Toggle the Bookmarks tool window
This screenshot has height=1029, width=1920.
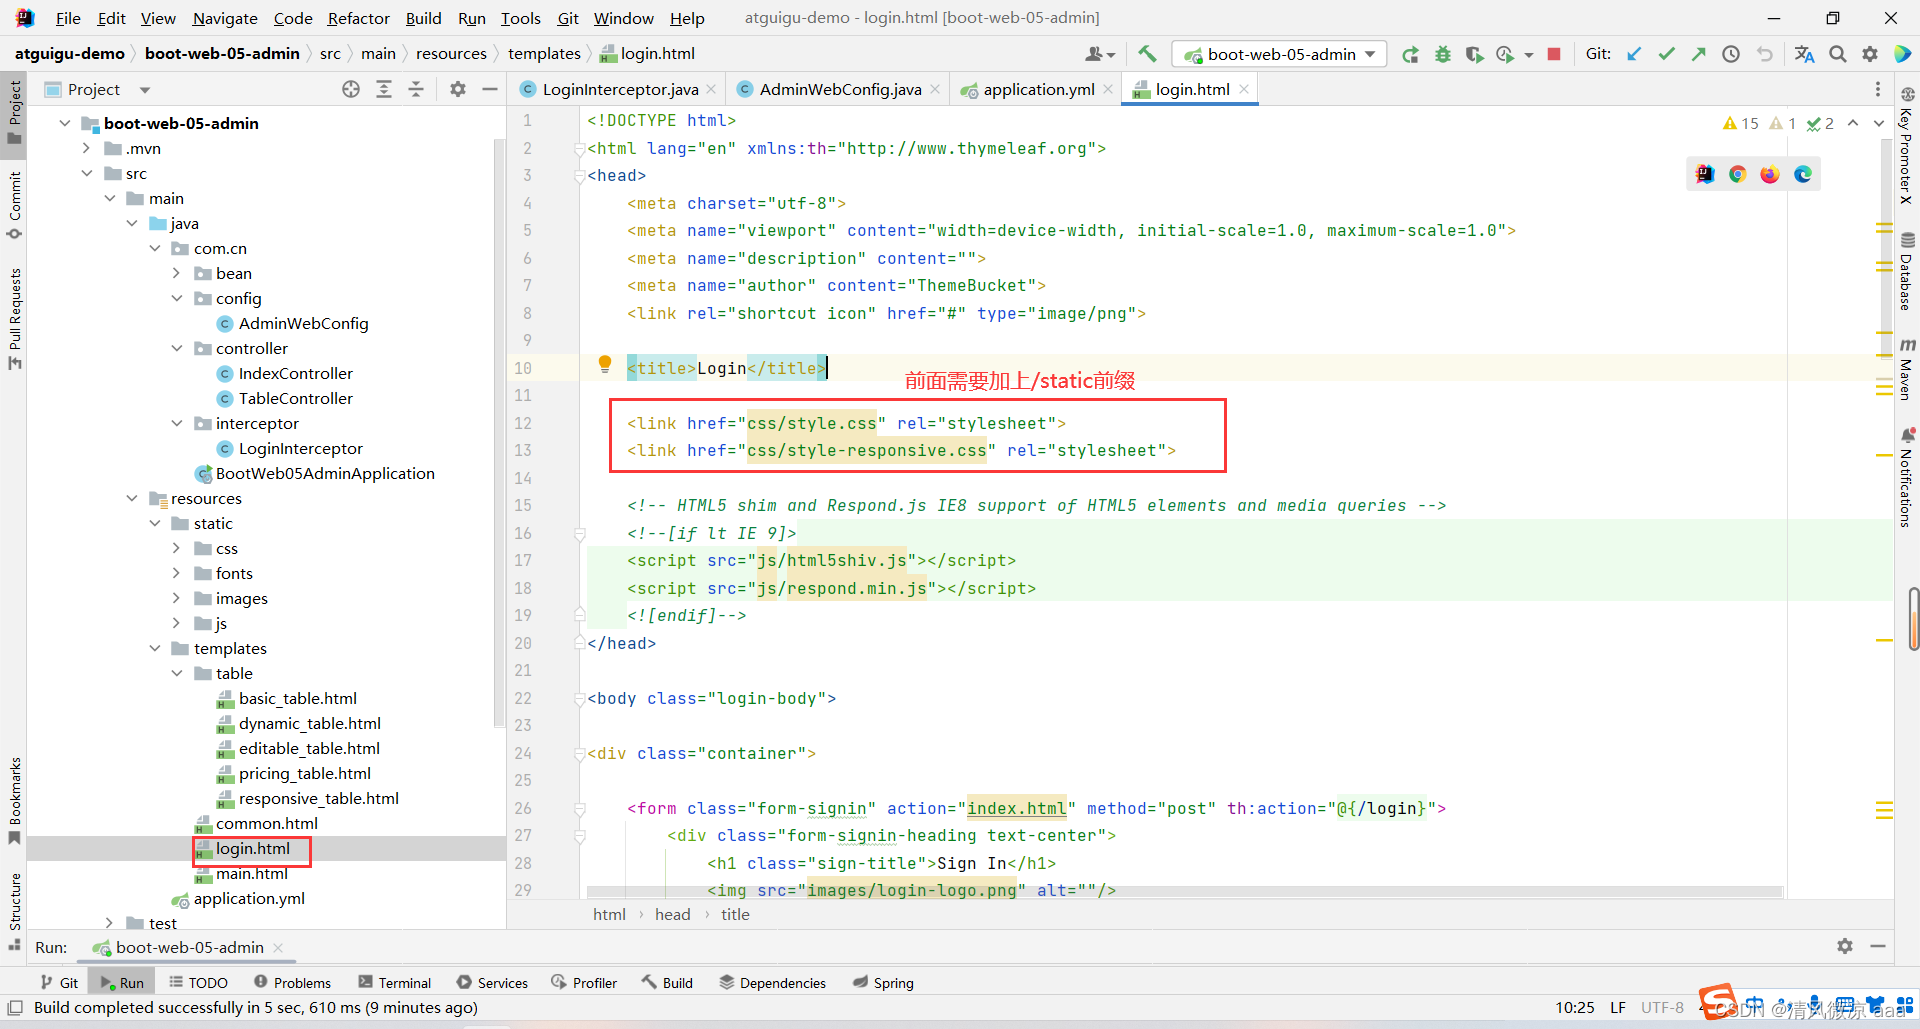(14, 800)
